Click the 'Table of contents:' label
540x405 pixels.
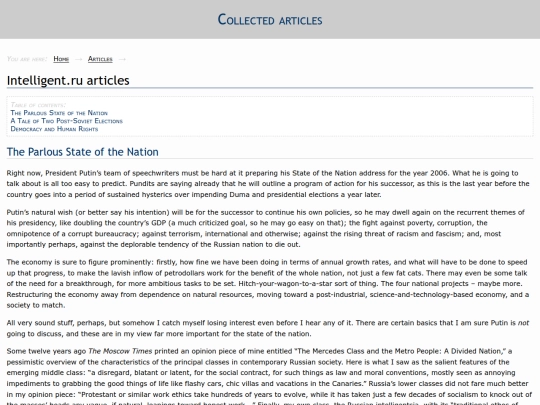pyautogui.click(x=38, y=105)
